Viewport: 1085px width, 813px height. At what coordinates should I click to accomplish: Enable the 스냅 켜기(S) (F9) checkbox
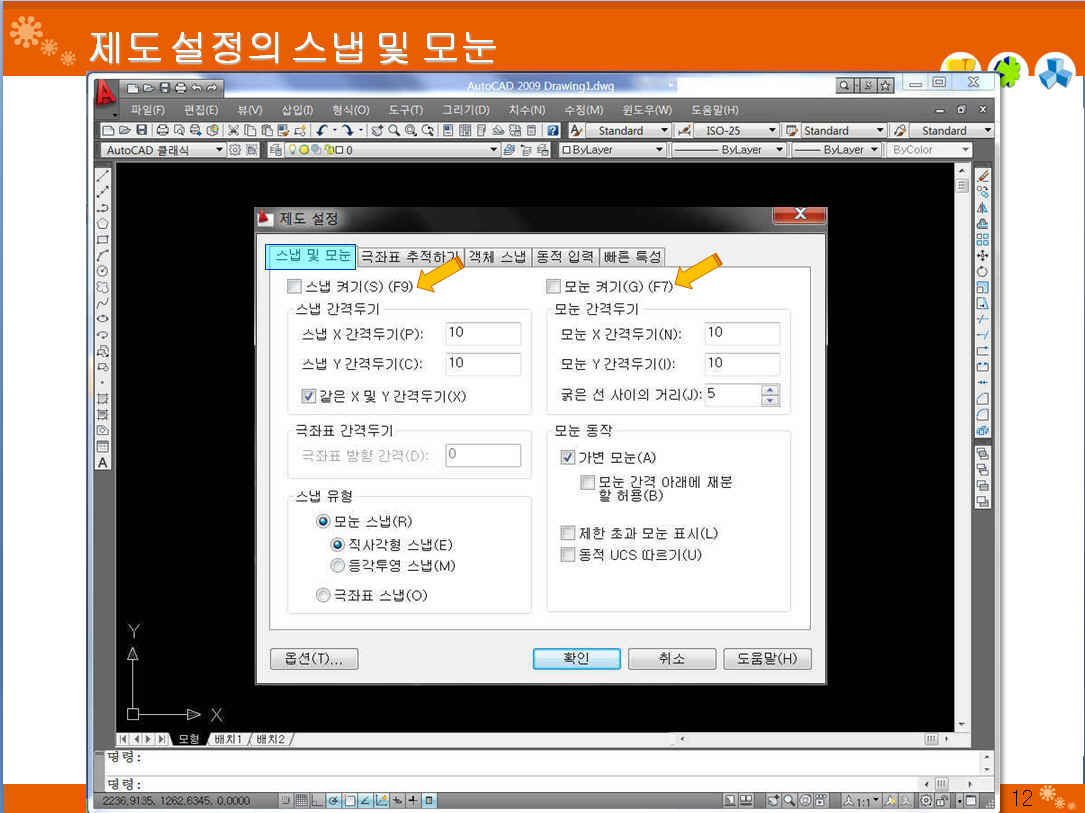coord(294,287)
